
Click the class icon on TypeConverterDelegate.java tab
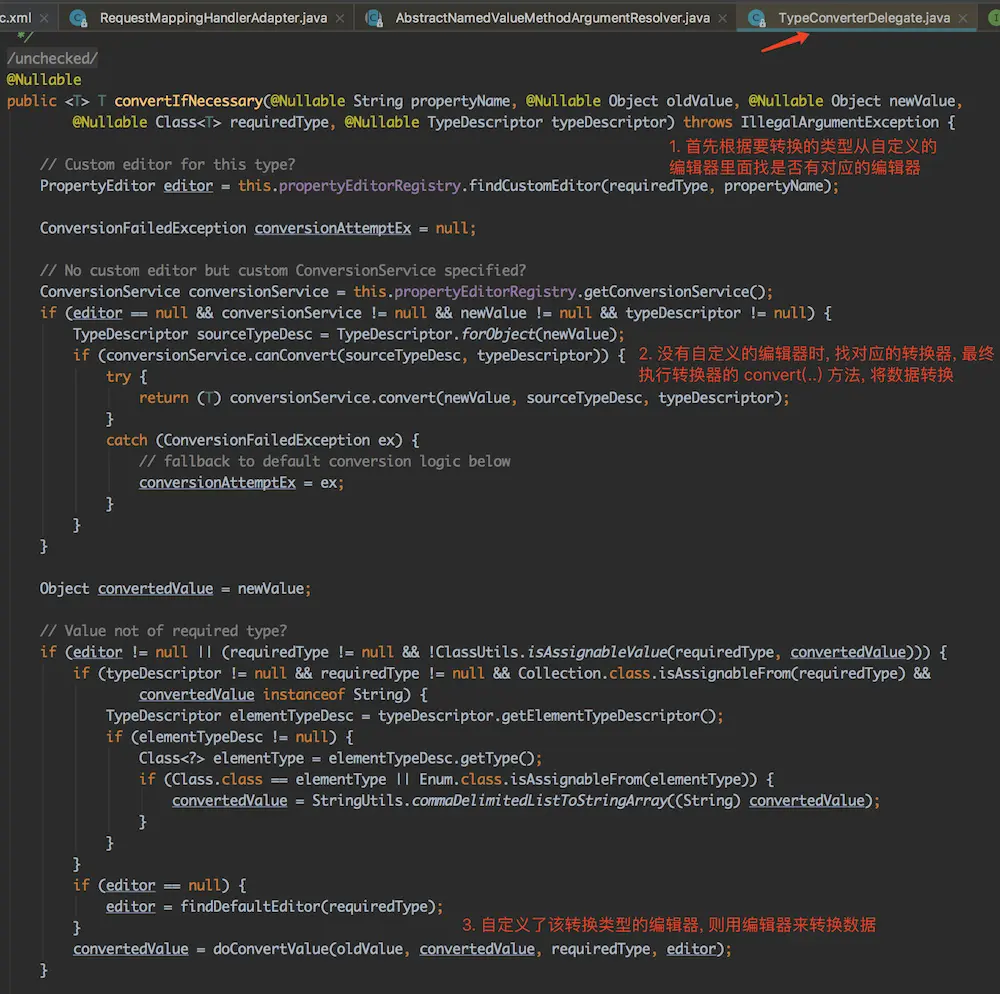(x=757, y=18)
